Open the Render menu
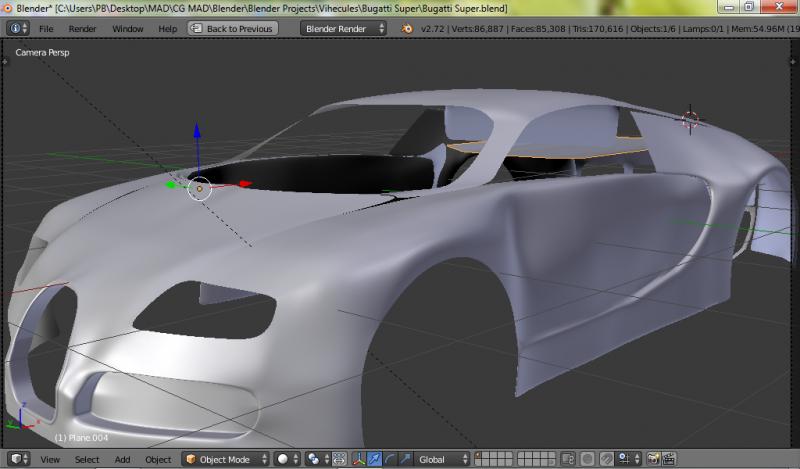Screen dimensions: 800x469 tap(82, 28)
